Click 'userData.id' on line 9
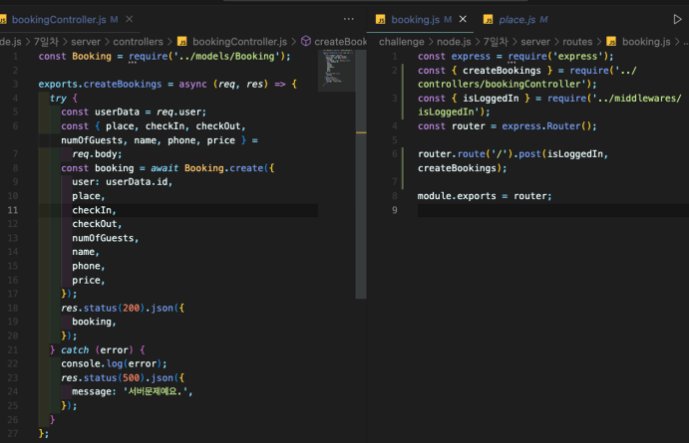Viewport: 689px width, 443px height. coord(137,182)
